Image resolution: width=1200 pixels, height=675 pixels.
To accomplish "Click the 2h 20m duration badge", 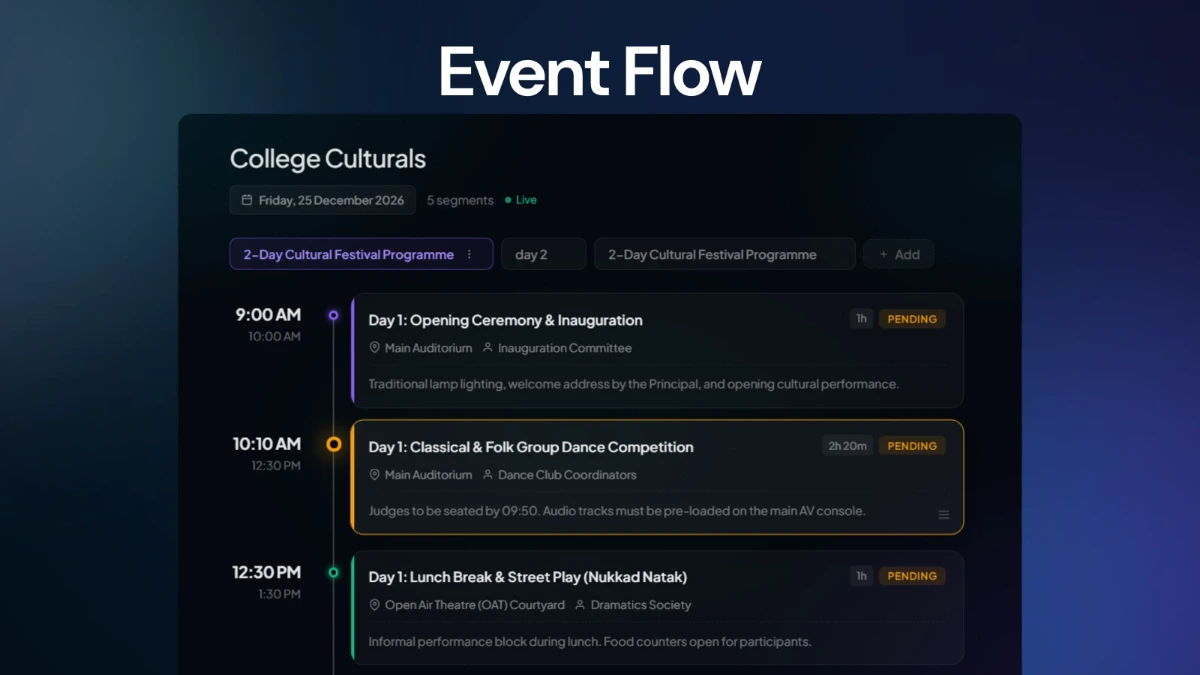I will [x=847, y=446].
